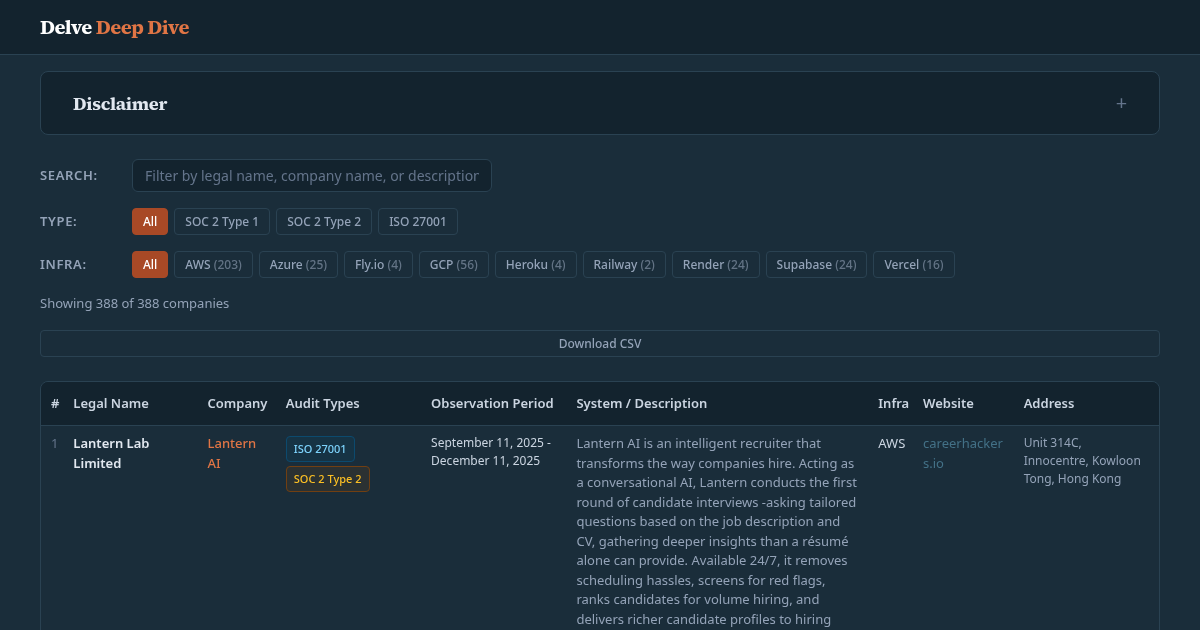
Task: Filter by Railway infrastructure
Action: tap(623, 264)
